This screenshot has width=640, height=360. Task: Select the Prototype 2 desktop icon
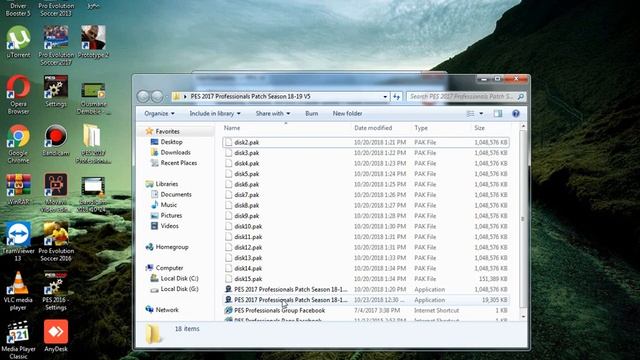(x=93, y=42)
